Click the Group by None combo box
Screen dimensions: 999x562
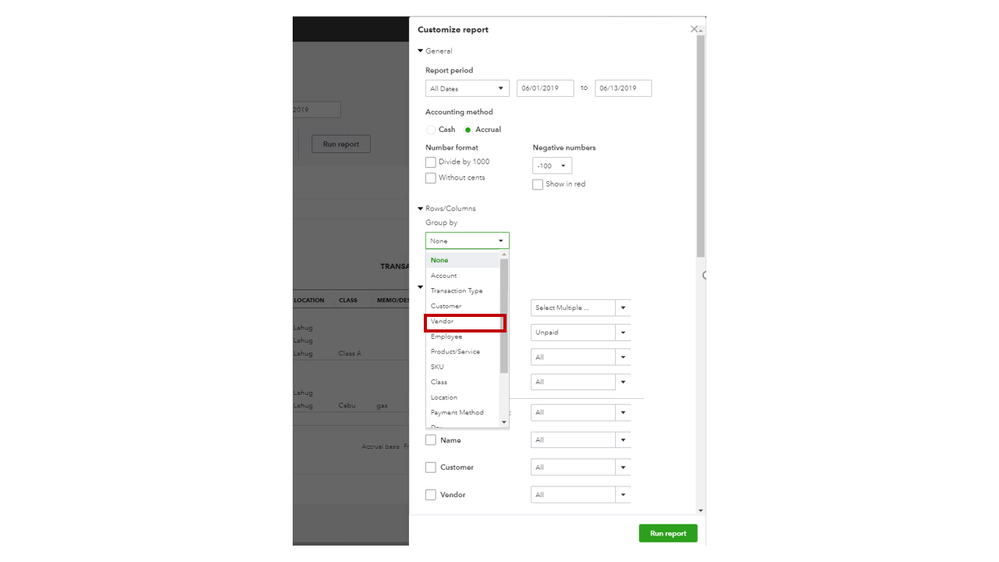[467, 241]
